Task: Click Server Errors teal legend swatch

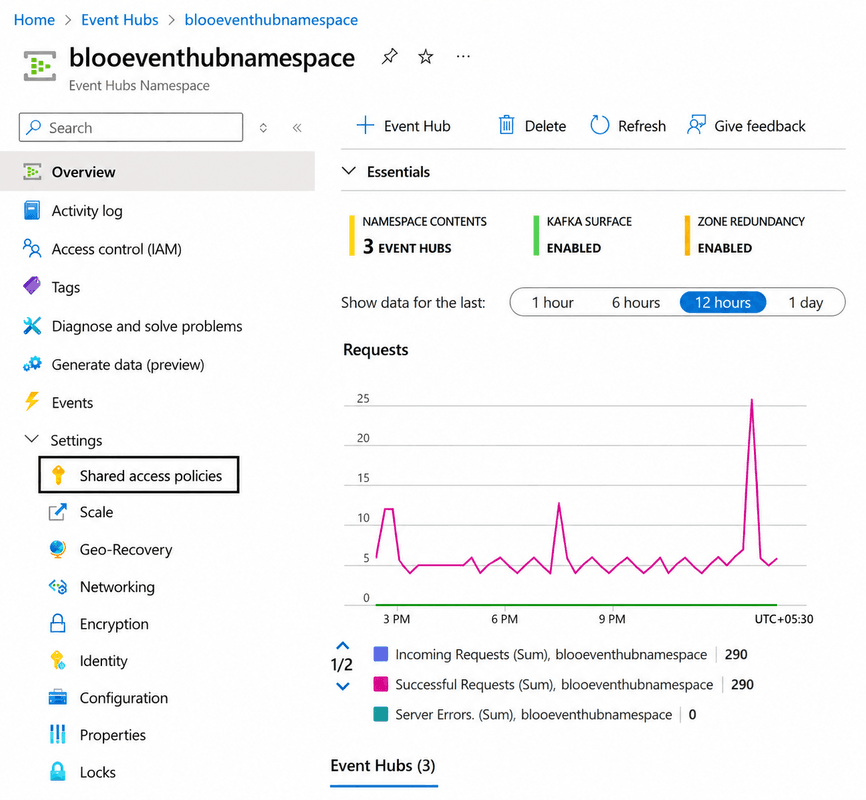Action: click(x=381, y=714)
